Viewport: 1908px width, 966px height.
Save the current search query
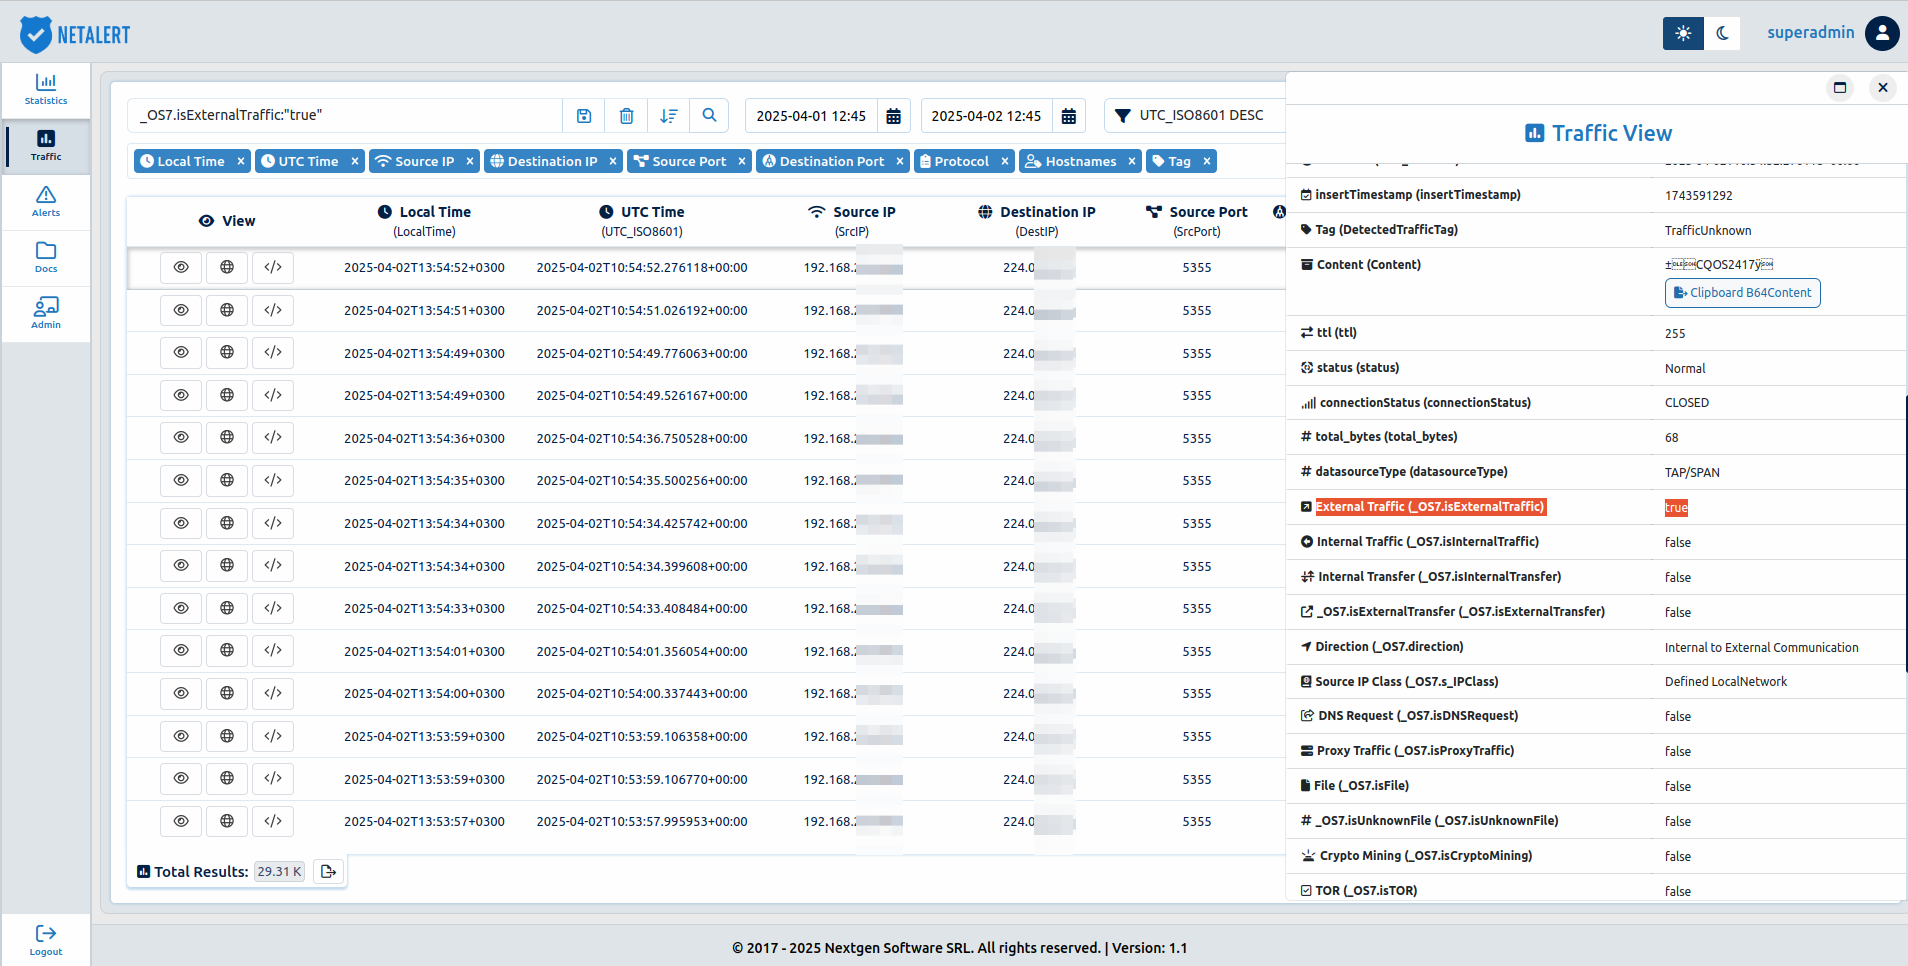tap(584, 116)
